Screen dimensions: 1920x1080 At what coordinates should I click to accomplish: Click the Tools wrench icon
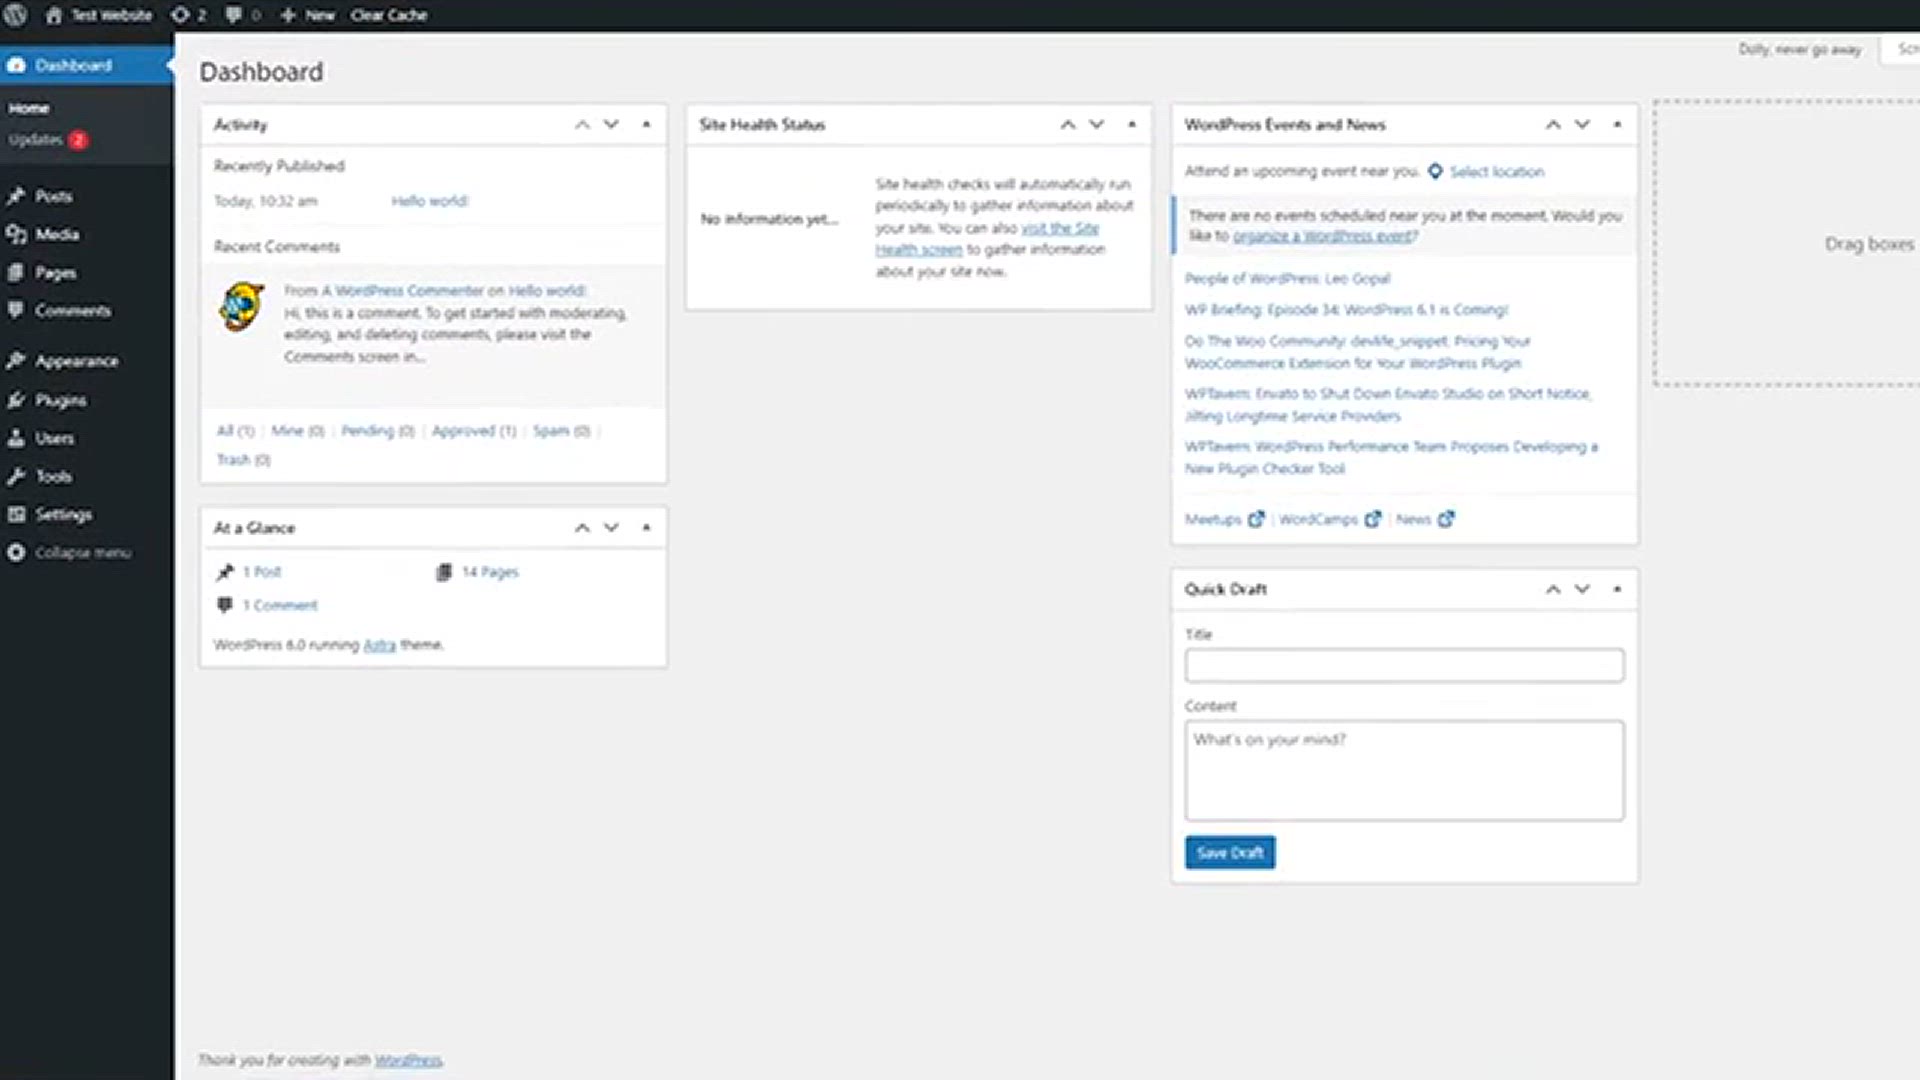click(16, 476)
